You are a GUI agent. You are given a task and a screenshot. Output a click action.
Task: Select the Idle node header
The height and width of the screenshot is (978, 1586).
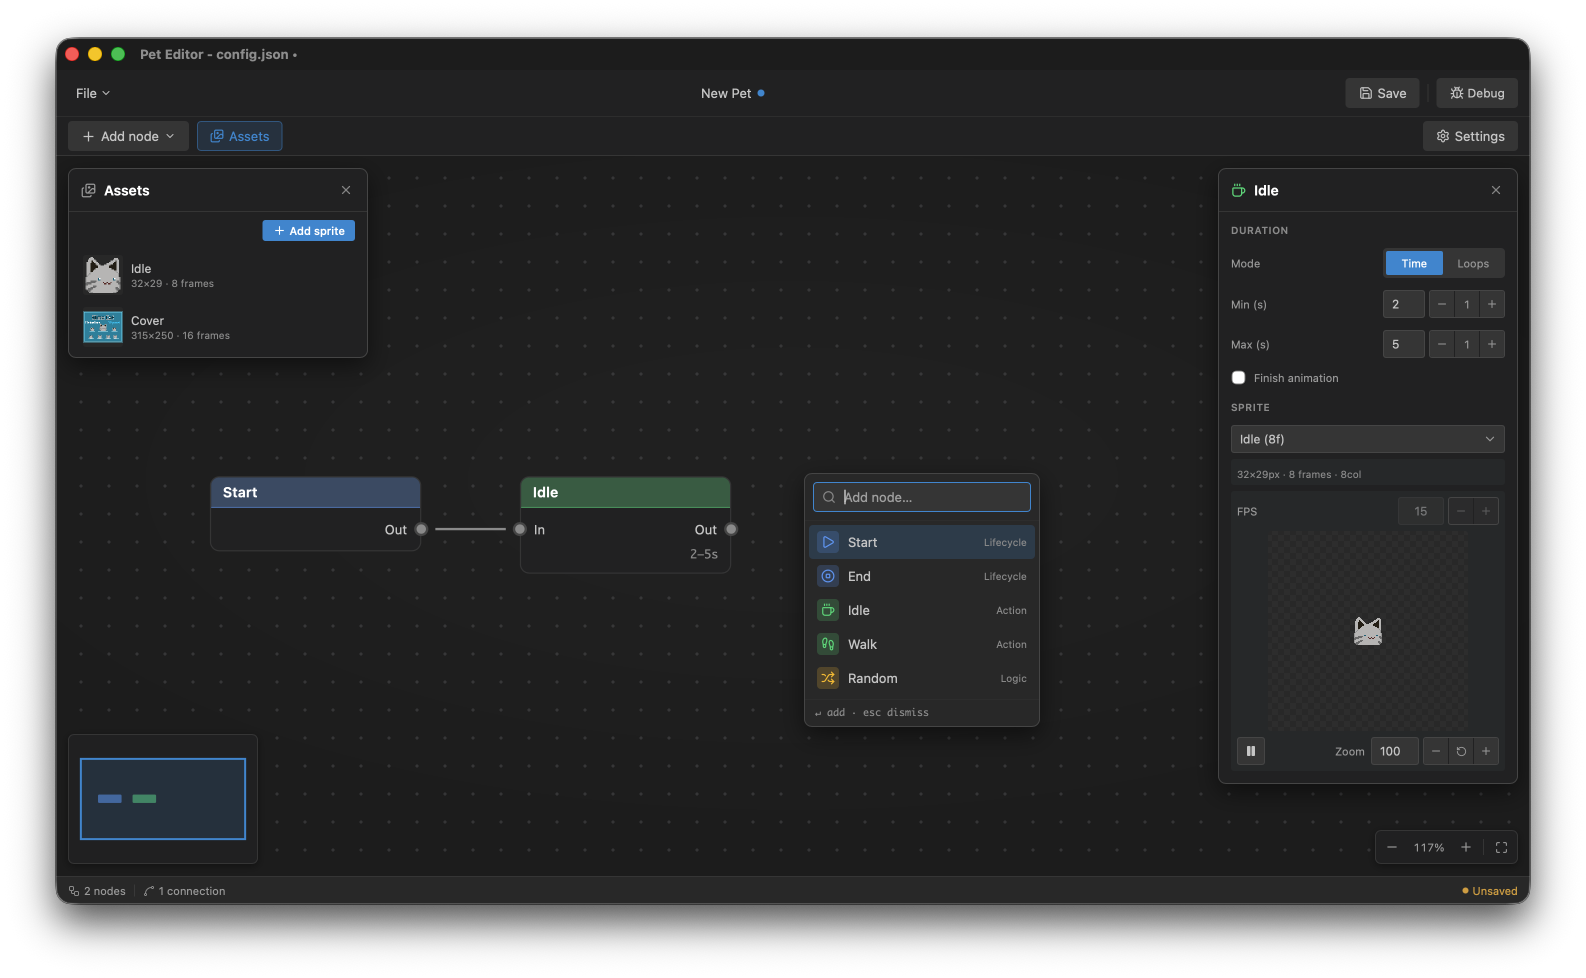click(625, 492)
